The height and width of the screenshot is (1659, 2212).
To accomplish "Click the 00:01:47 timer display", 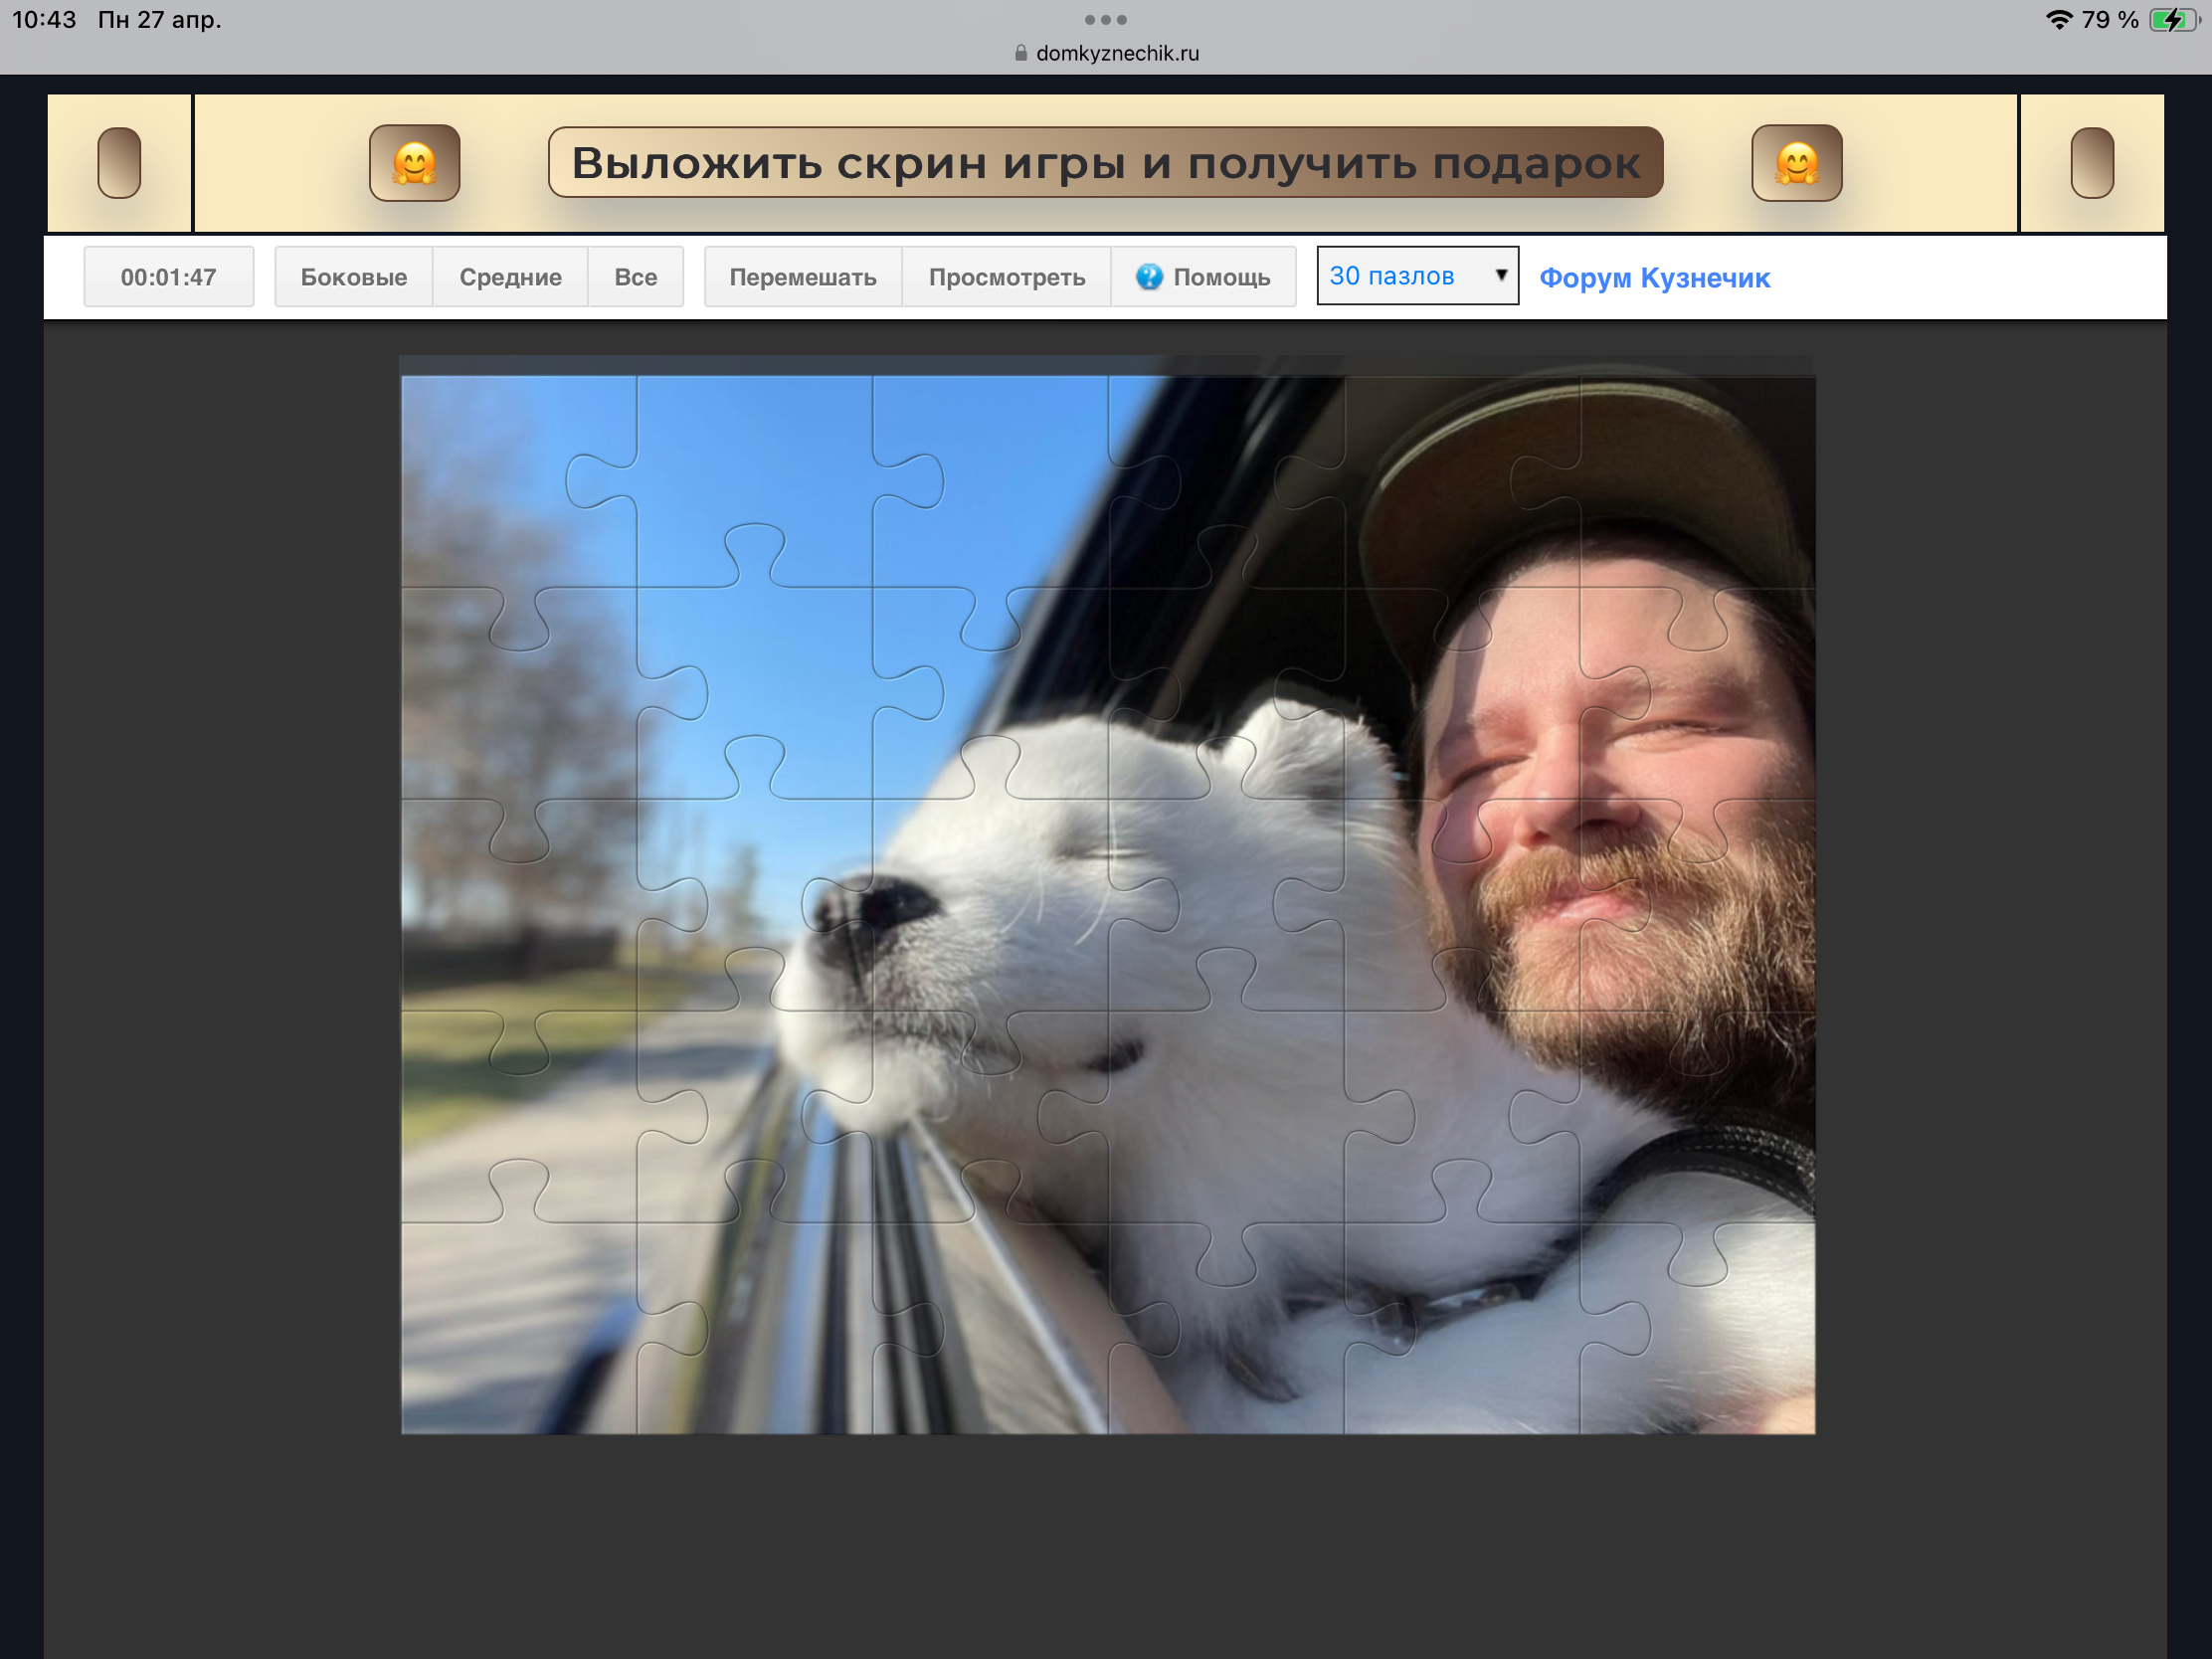I will pyautogui.click(x=168, y=277).
